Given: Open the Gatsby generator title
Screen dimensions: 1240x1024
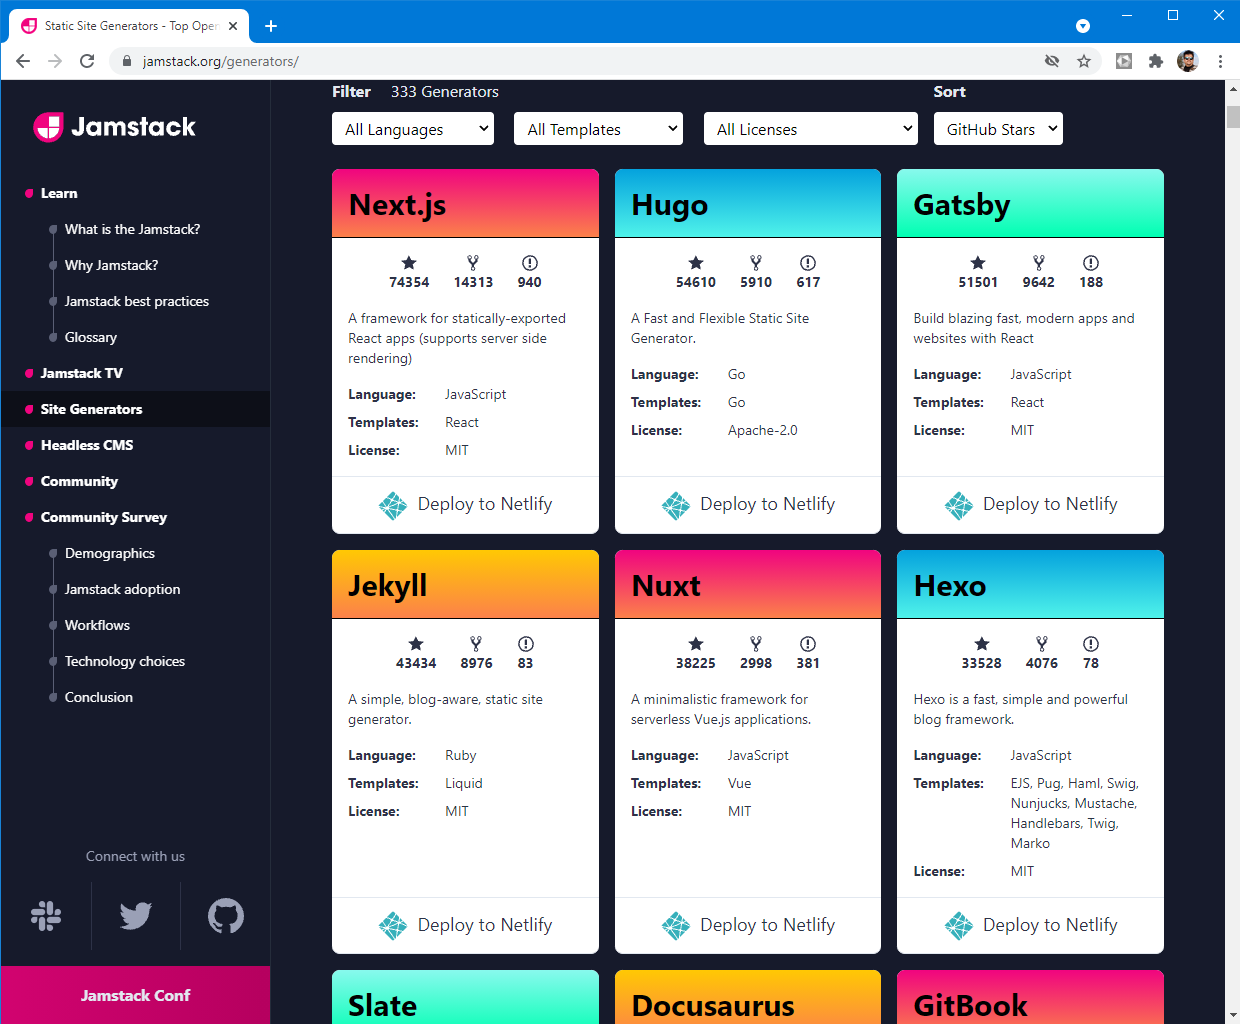Looking at the screenshot, I should click(x=962, y=205).
